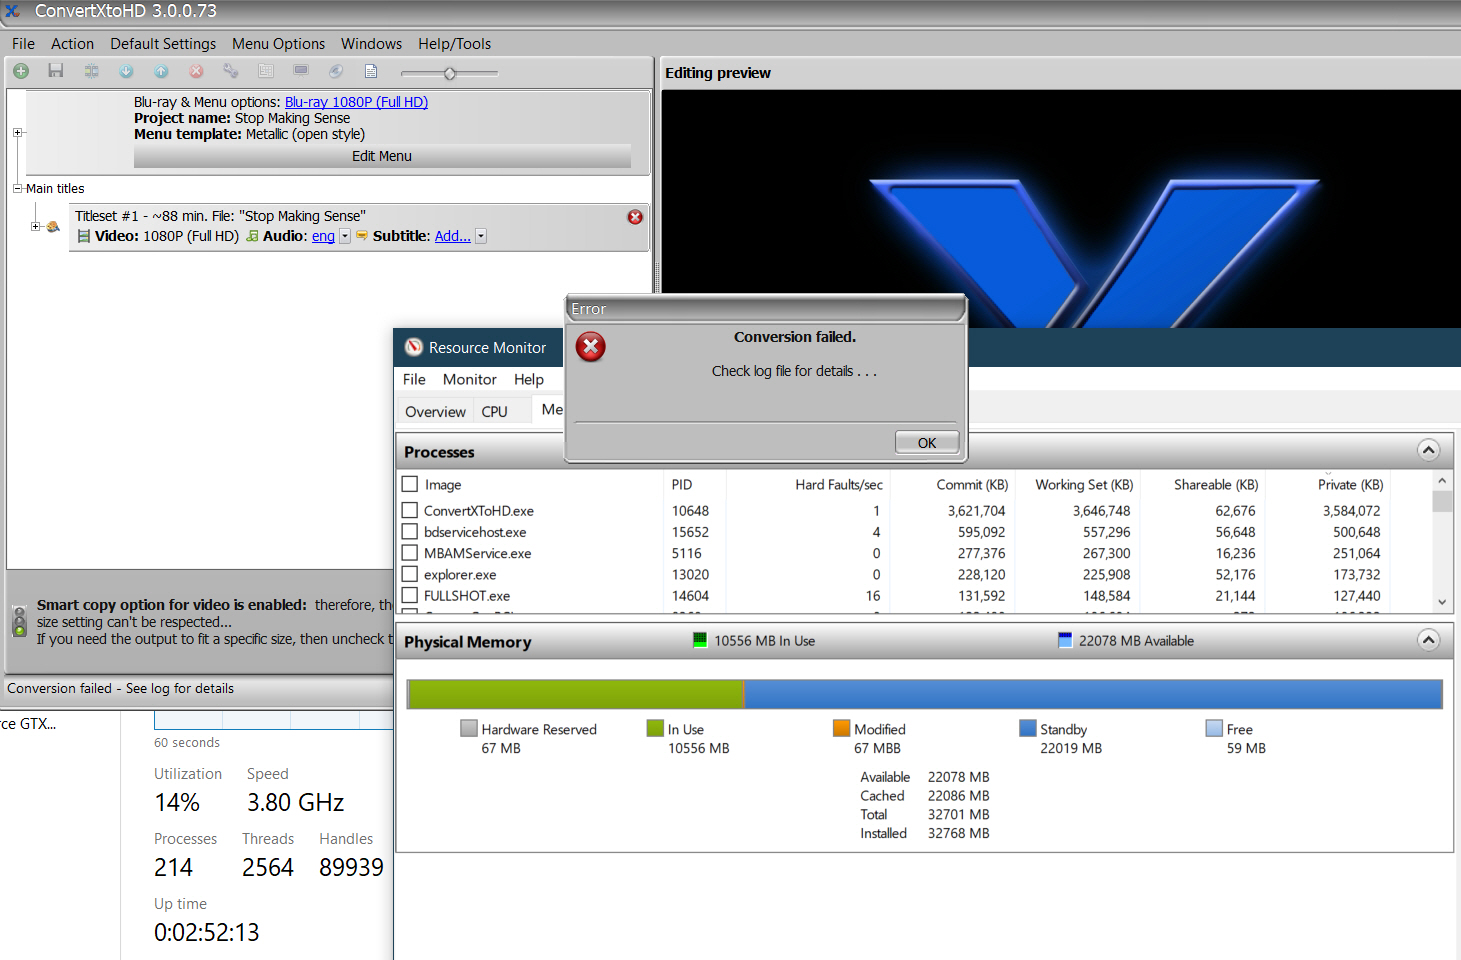Click the merge titles filmstrip toolbar icon

(x=91, y=71)
